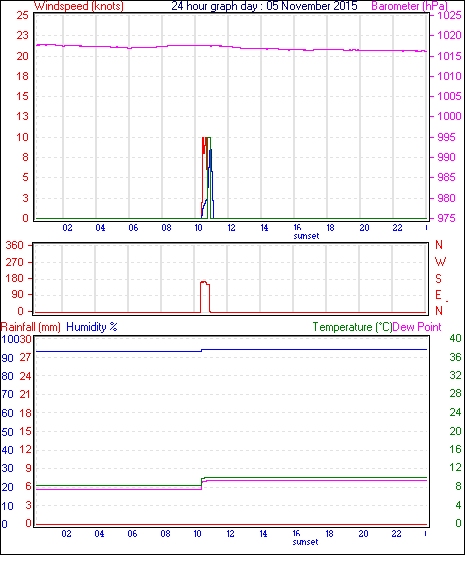465x563 pixels.
Task: Click the 12 hour tick on the top graph
Action: [x=231, y=228]
